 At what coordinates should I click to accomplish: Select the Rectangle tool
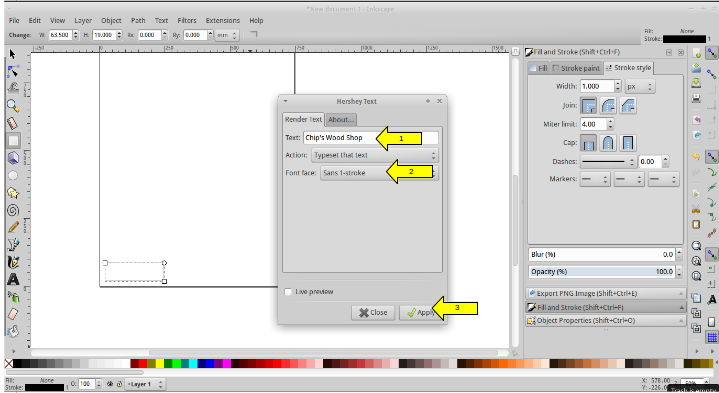13,140
